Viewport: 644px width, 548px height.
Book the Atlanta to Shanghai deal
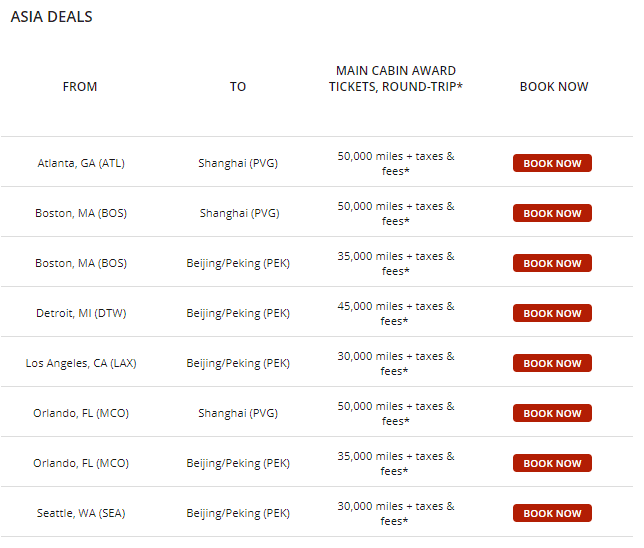(x=552, y=163)
